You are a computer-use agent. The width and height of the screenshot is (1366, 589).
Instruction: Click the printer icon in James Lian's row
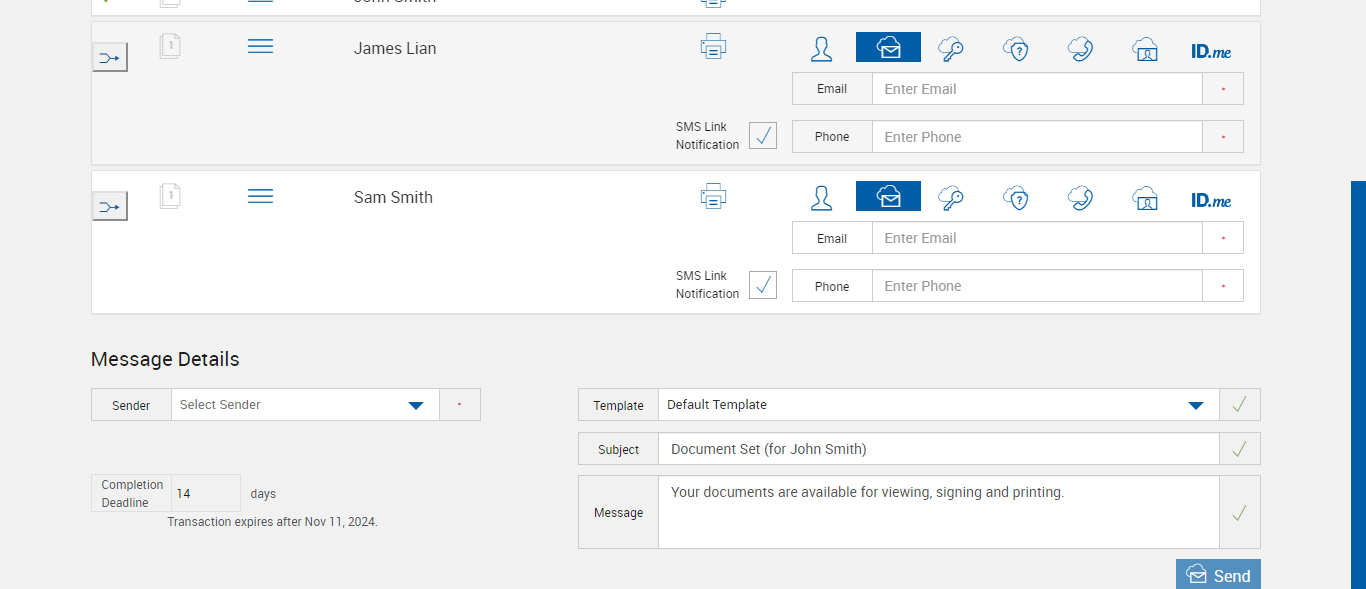(713, 47)
